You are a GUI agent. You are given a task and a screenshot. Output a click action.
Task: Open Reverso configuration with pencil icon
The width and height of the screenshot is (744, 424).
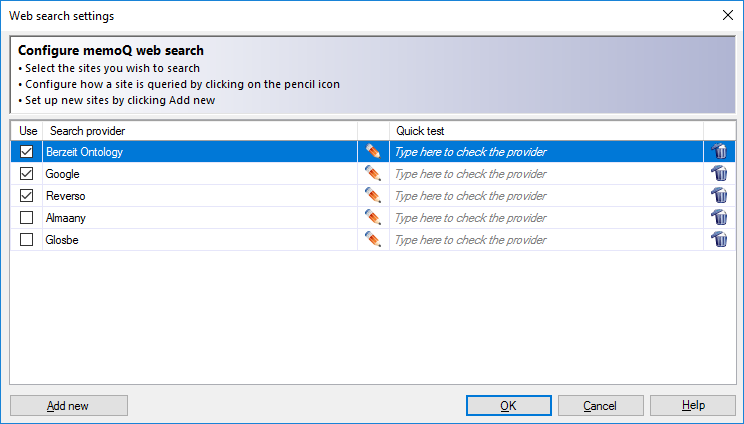(x=373, y=196)
